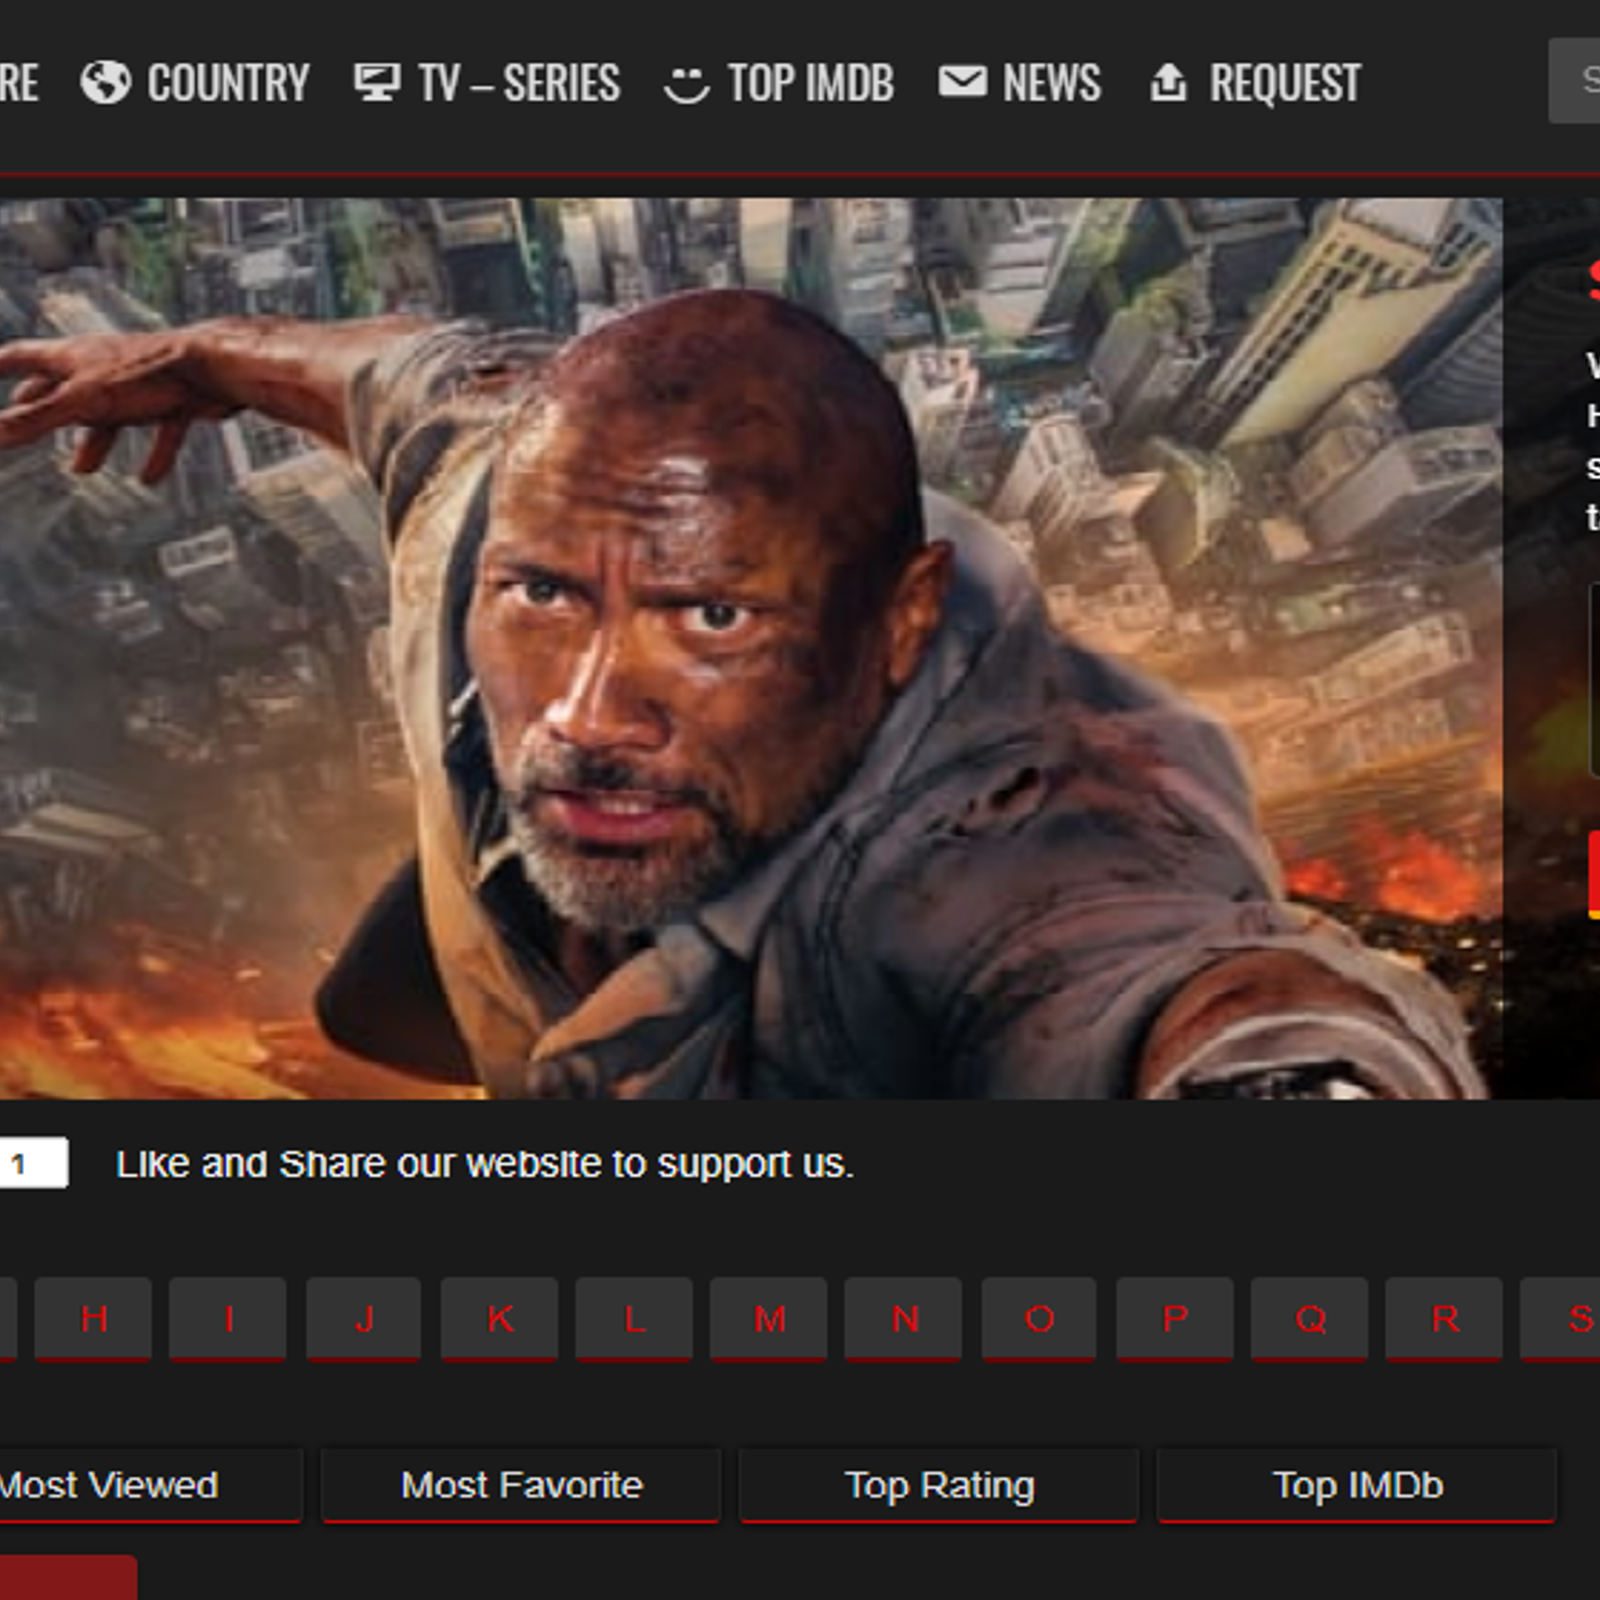Click the envelope icon beside News
The height and width of the screenshot is (1600, 1600).
(x=962, y=81)
